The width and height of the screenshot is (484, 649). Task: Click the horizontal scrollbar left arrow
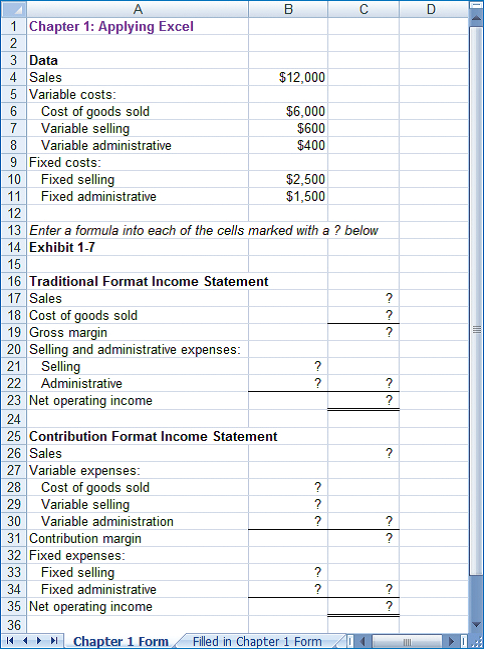click(364, 642)
